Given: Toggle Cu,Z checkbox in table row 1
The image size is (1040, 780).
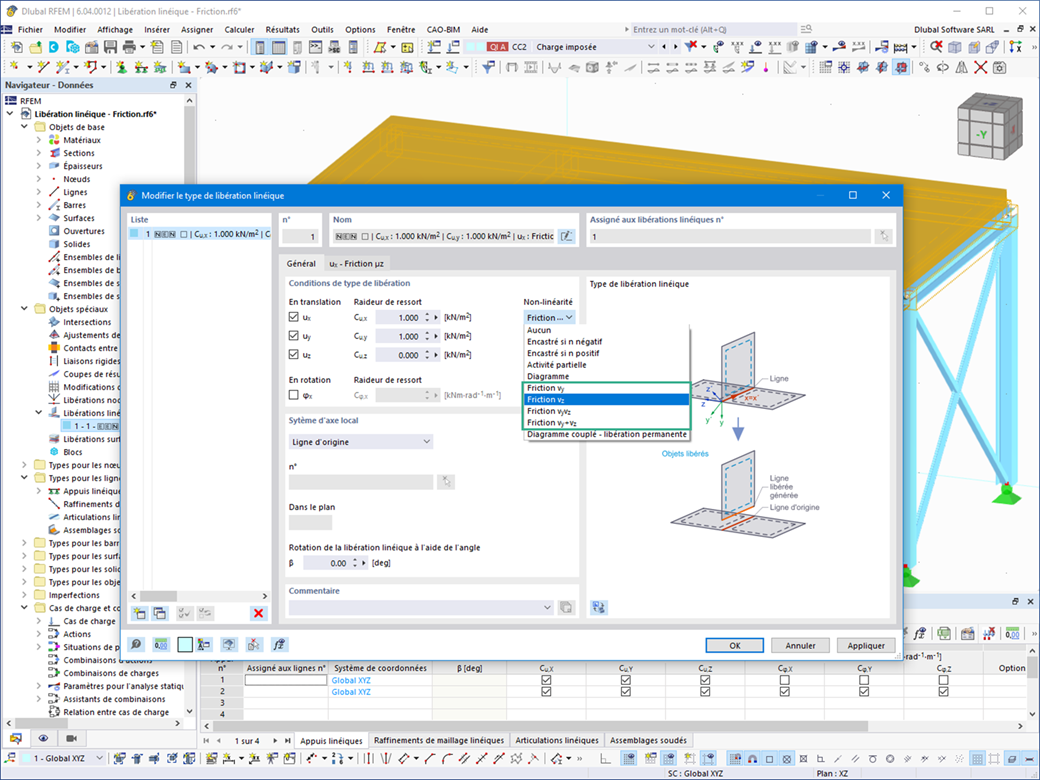Looking at the screenshot, I should coord(705,680).
